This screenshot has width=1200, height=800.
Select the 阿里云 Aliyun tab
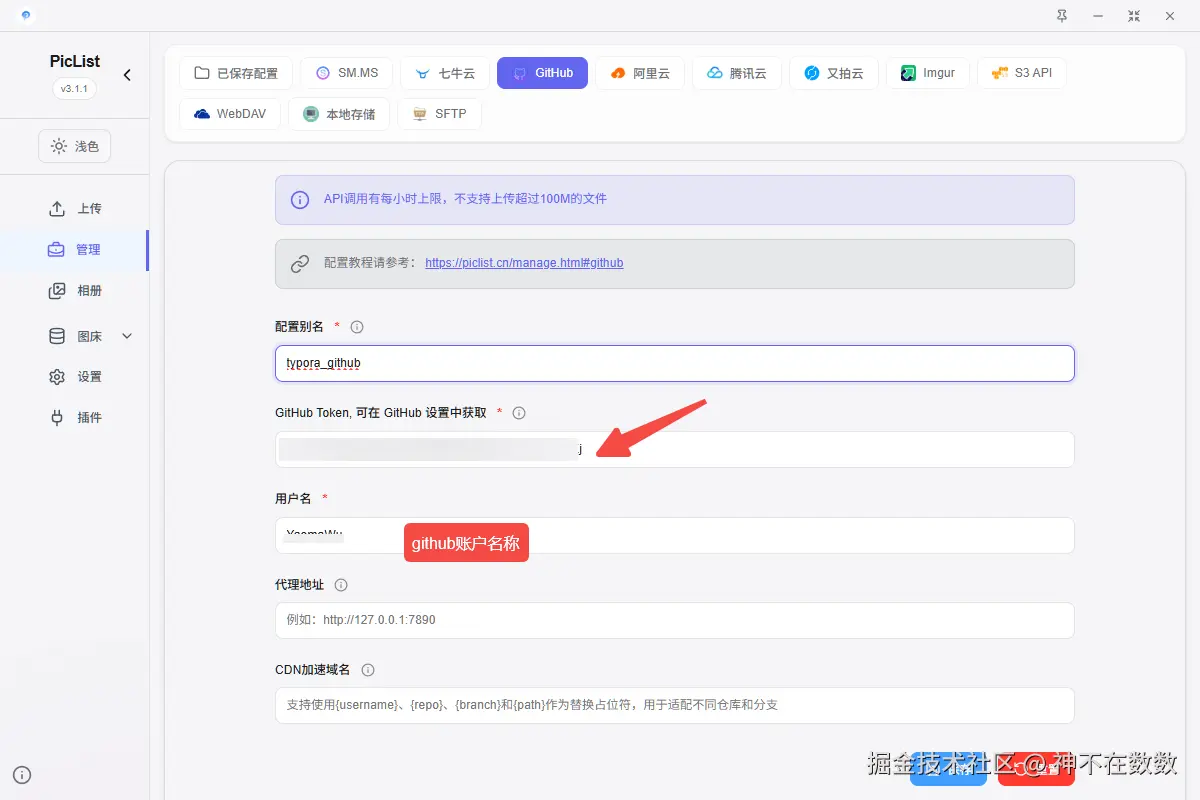pos(640,73)
